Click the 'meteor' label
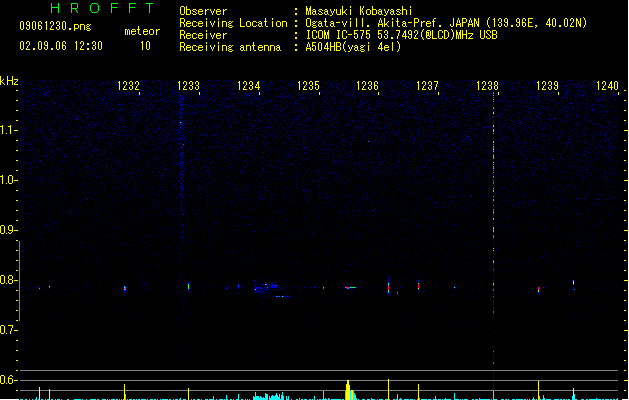This screenshot has width=629, height=400. pyautogui.click(x=142, y=31)
